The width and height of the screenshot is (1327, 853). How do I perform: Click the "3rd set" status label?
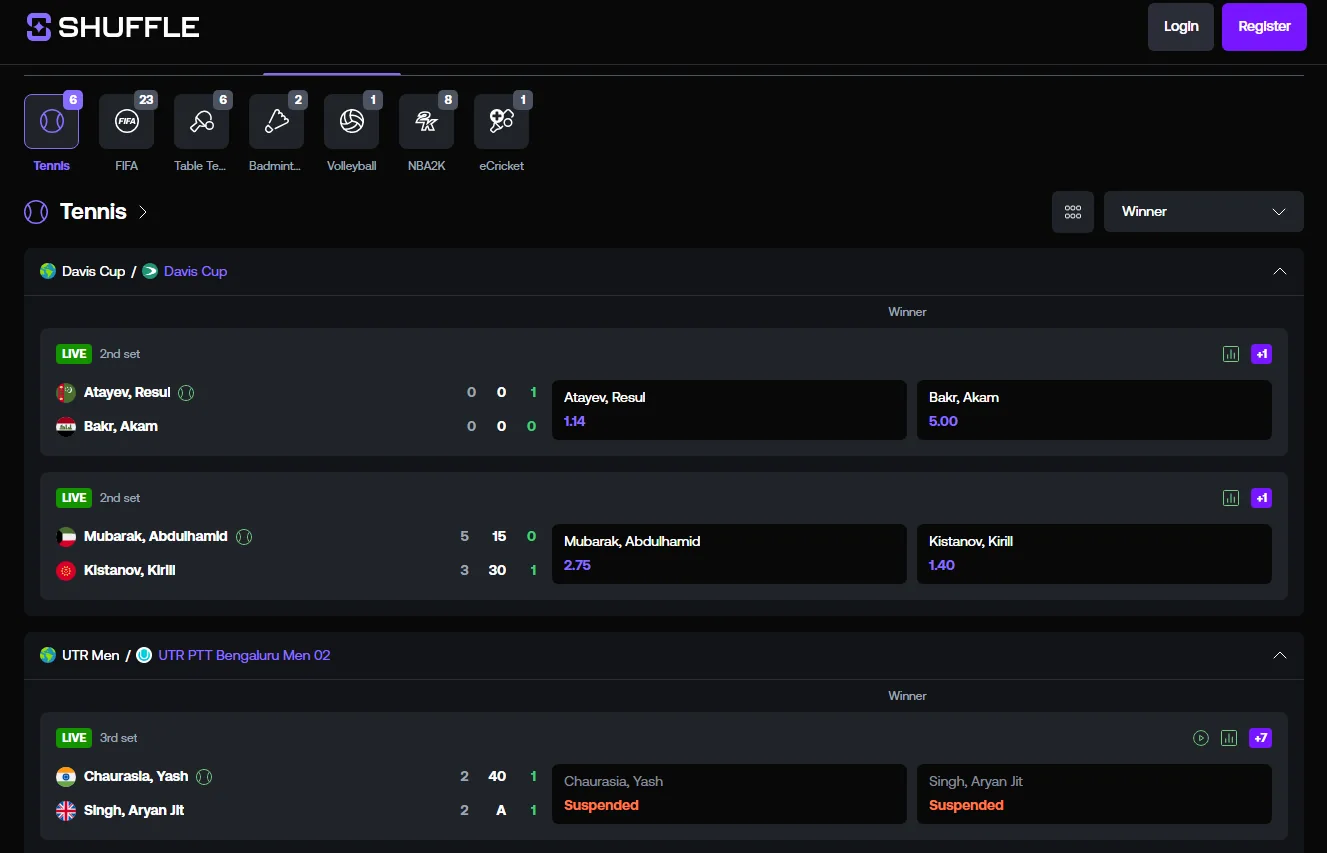pos(119,738)
